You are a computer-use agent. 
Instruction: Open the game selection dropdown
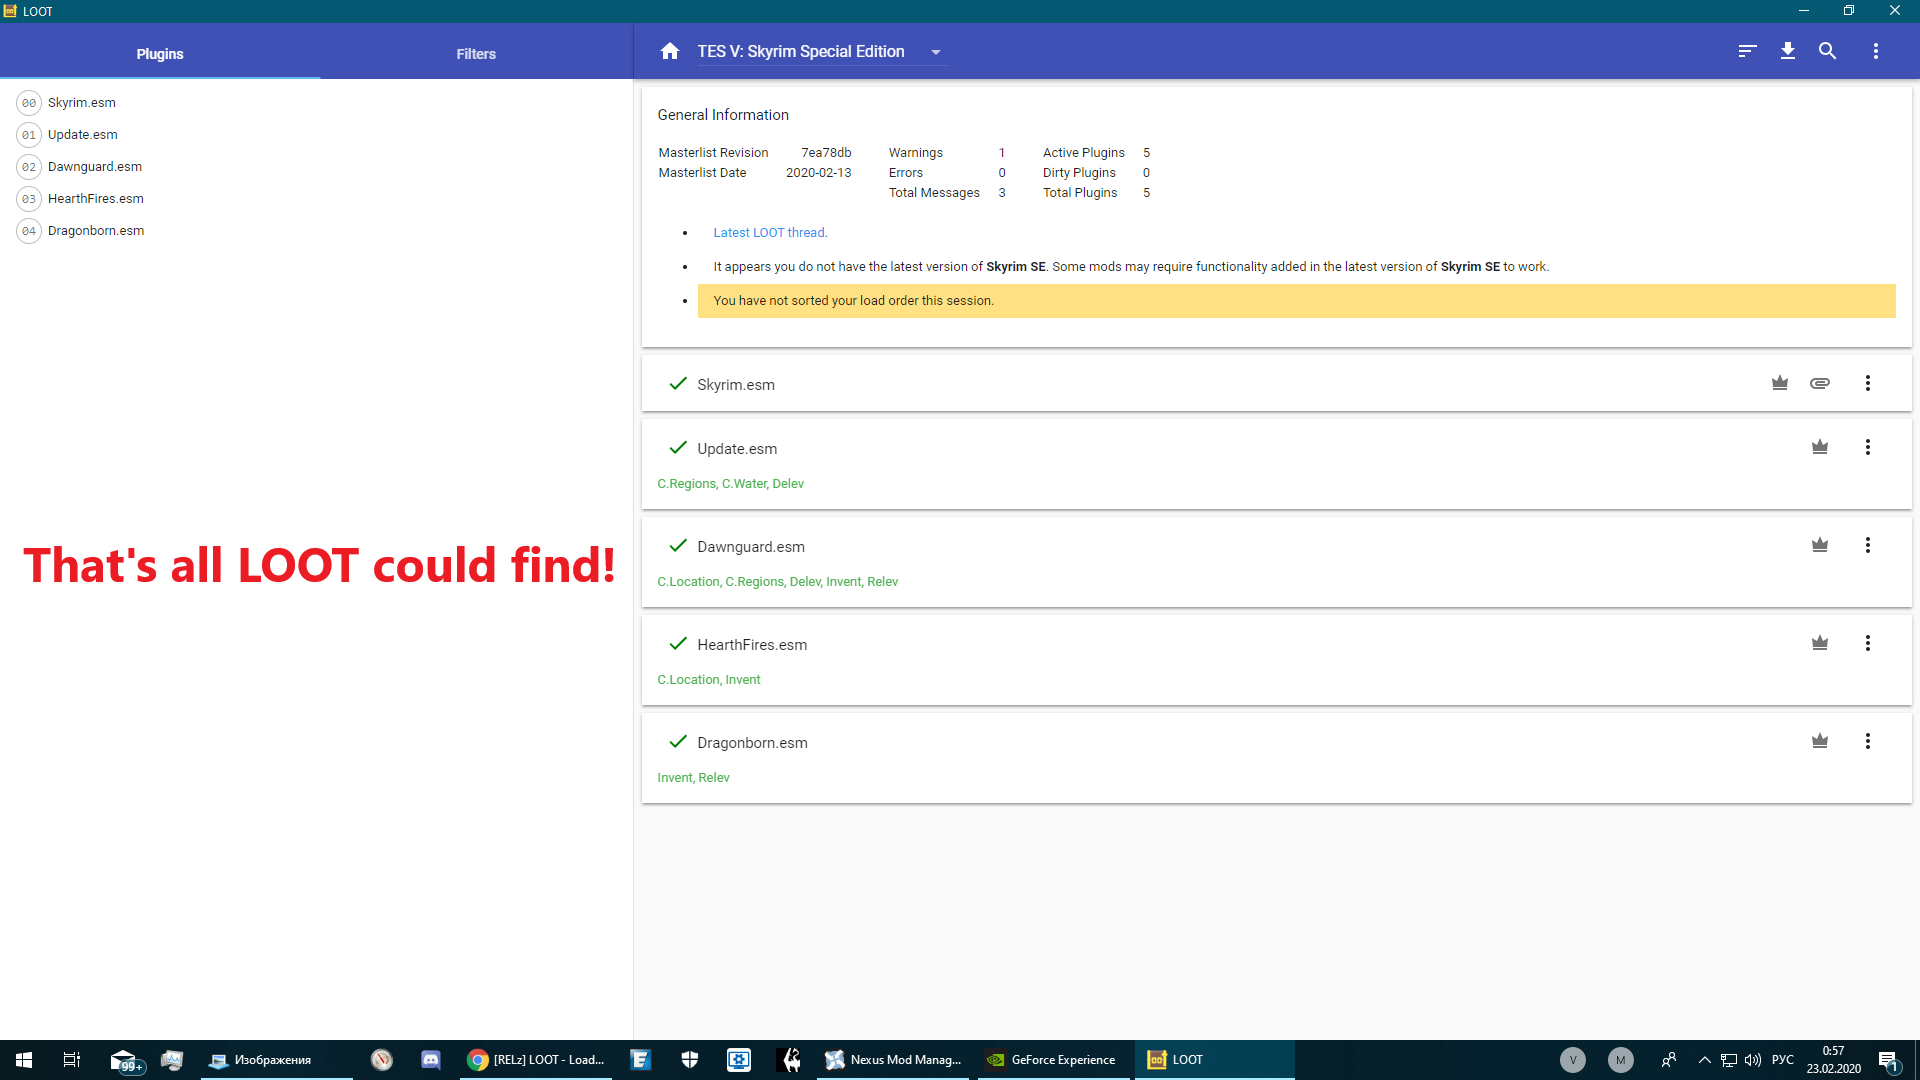coord(821,52)
